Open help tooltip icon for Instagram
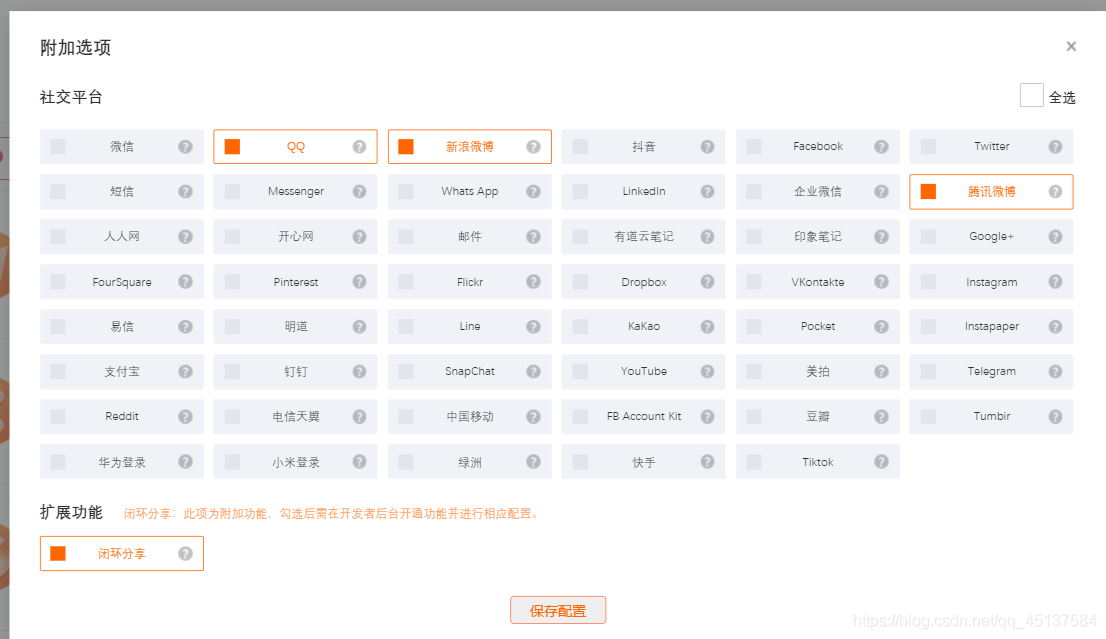 pyautogui.click(x=1055, y=281)
